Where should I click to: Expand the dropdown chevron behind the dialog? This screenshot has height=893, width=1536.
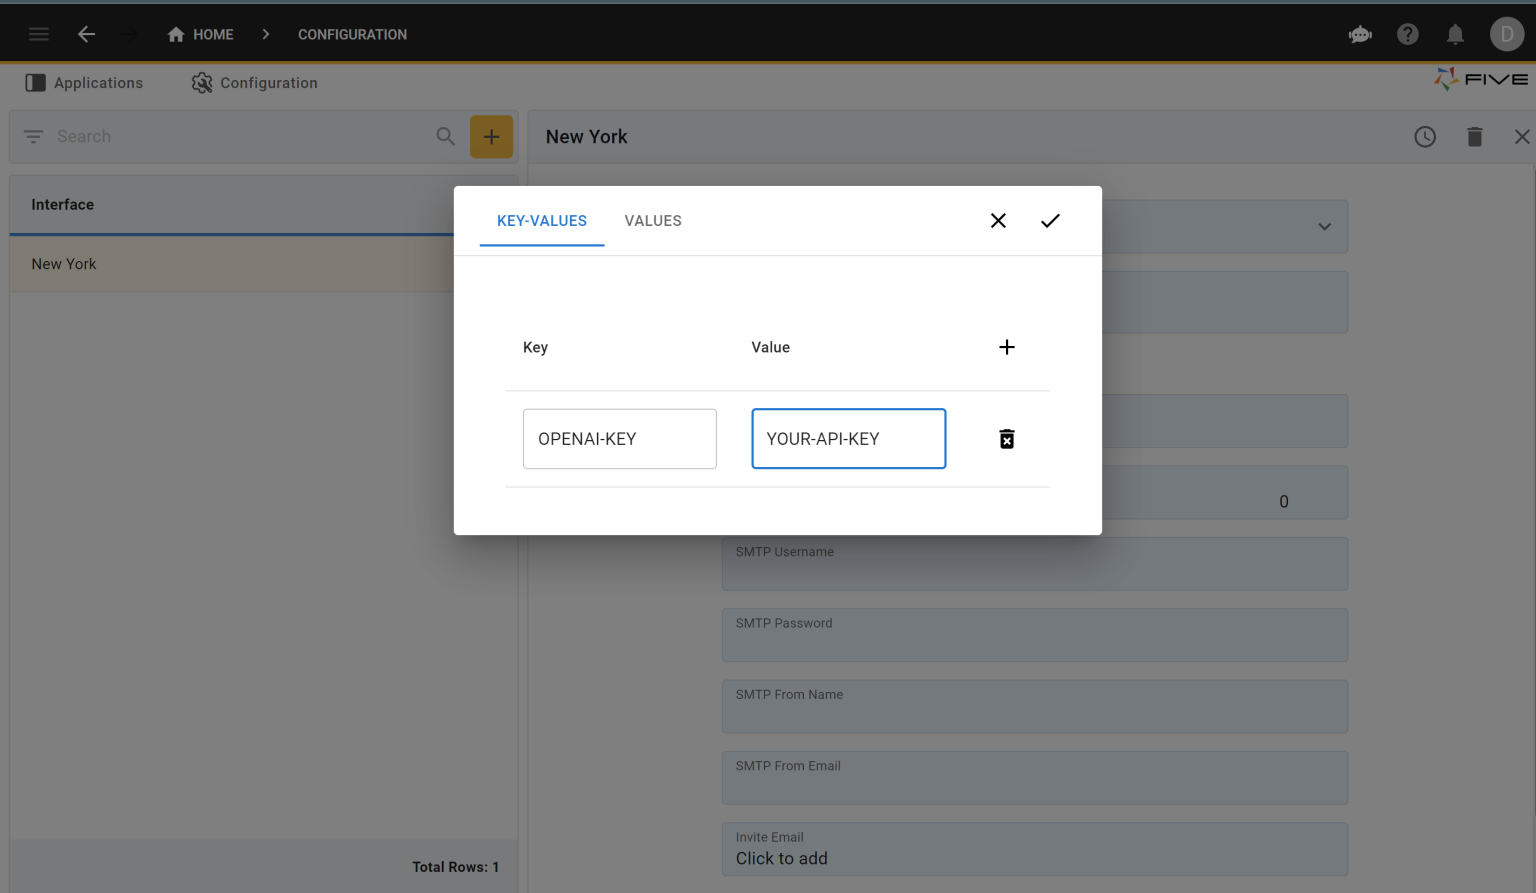pos(1324,227)
